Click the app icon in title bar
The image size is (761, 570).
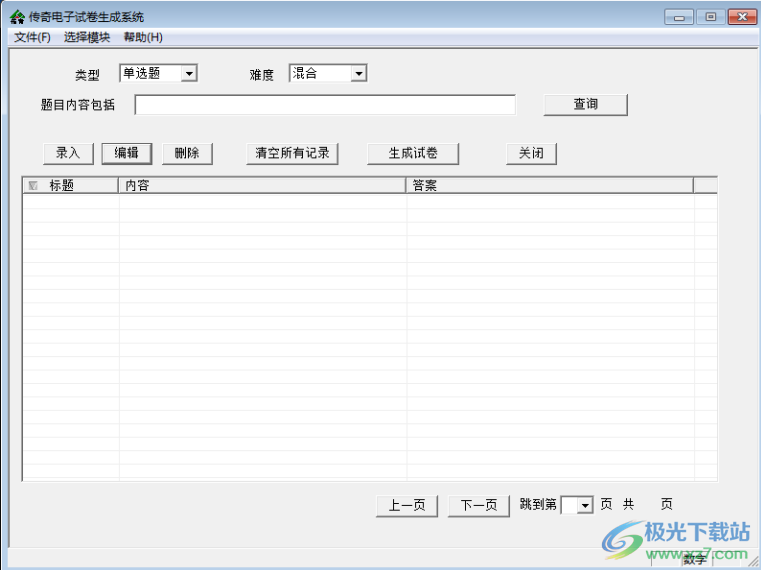(17, 17)
